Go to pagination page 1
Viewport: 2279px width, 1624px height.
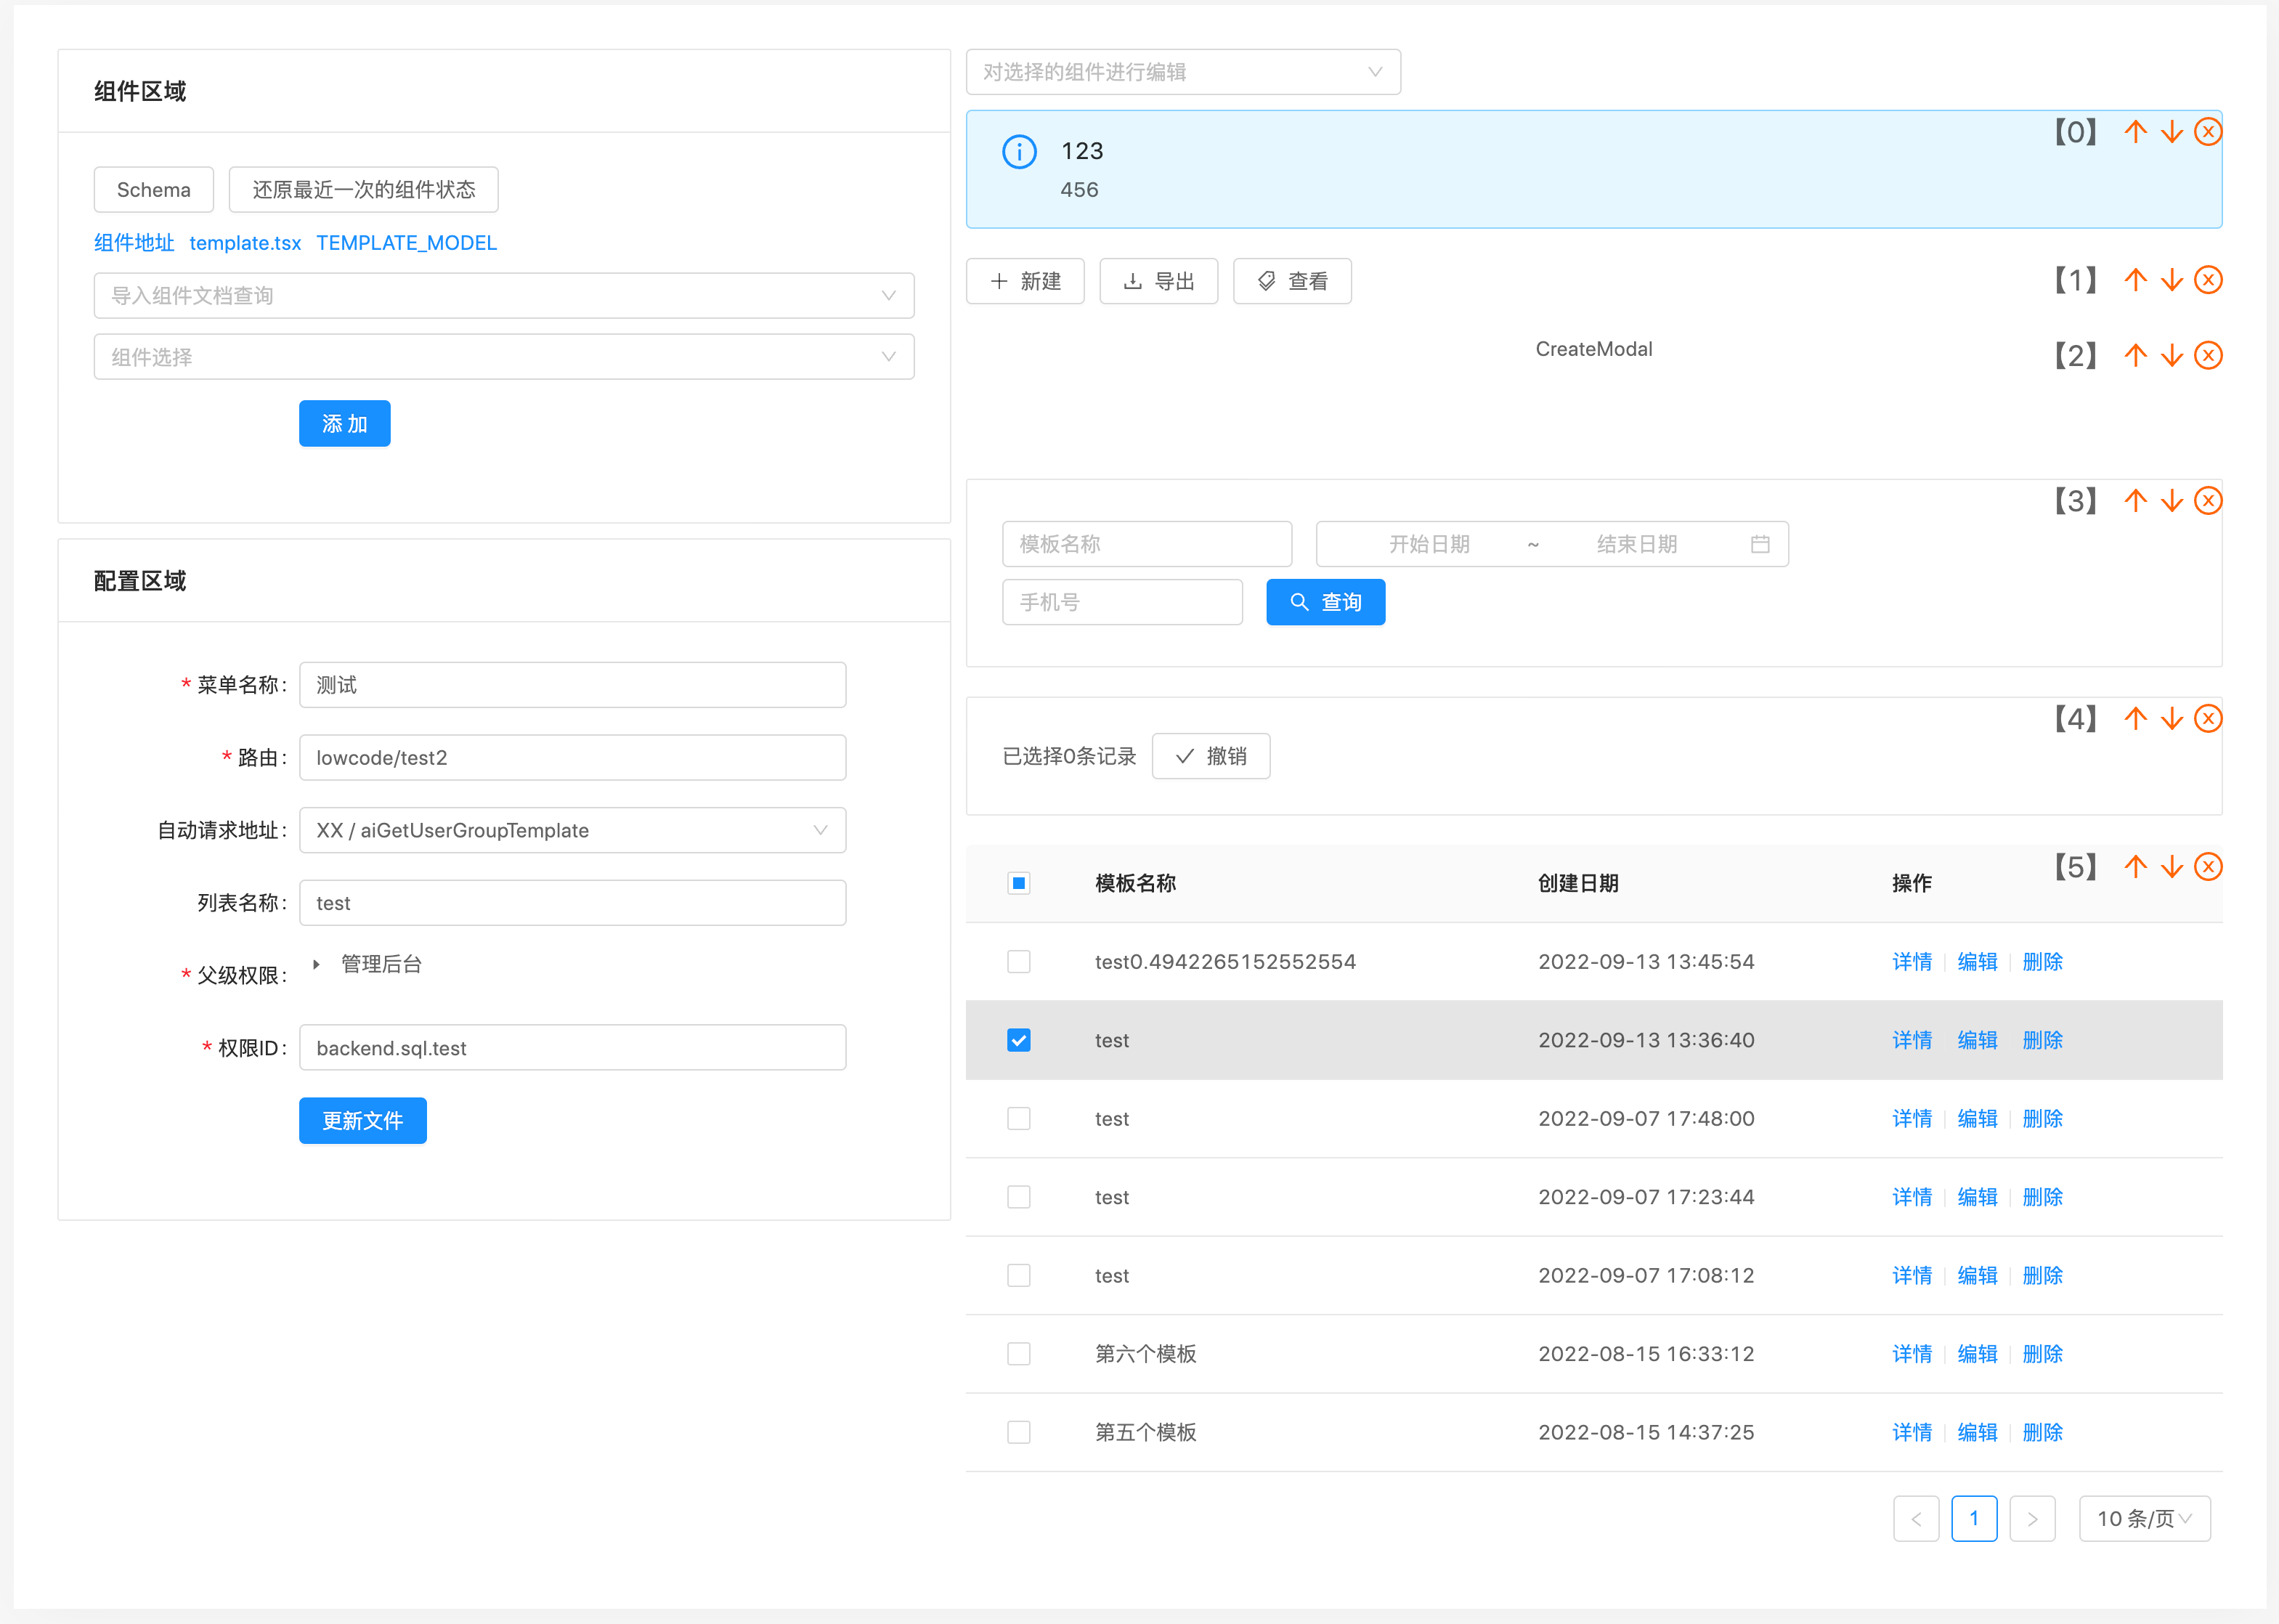click(x=1973, y=1519)
